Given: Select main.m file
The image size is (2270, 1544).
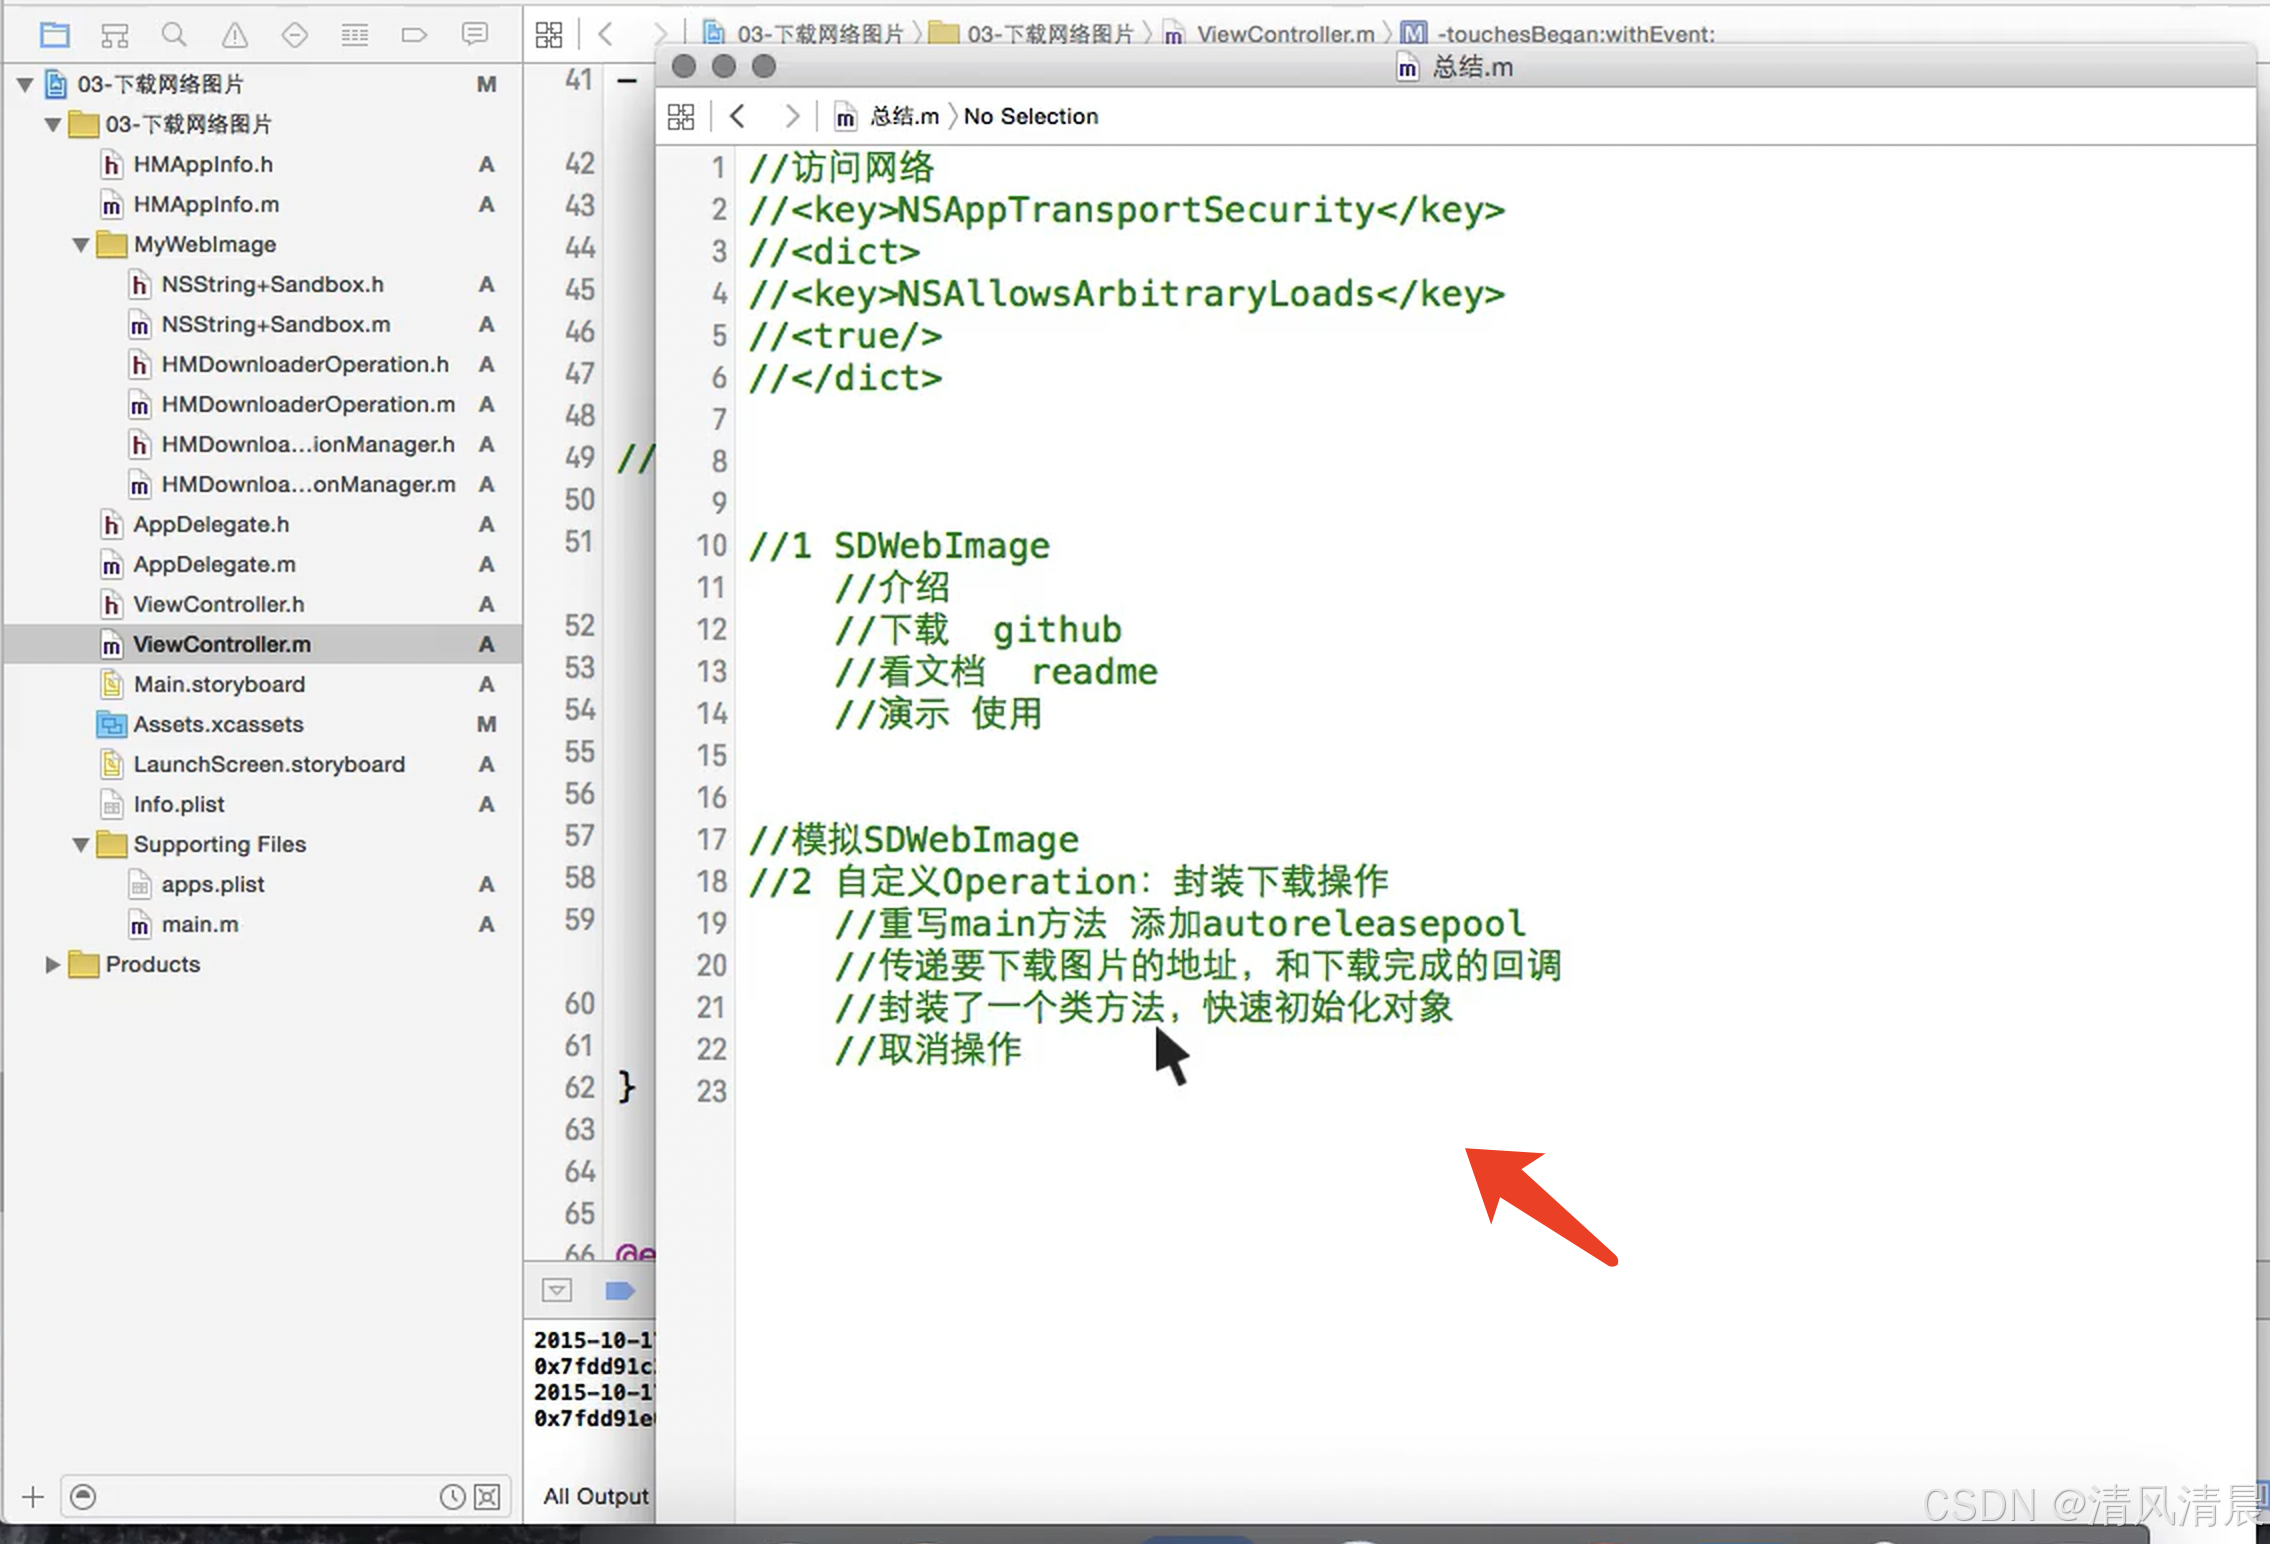Looking at the screenshot, I should click(200, 925).
